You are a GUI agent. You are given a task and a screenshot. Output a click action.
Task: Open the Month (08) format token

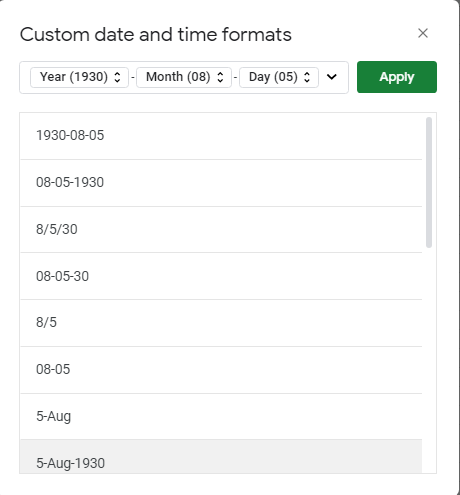click(184, 77)
